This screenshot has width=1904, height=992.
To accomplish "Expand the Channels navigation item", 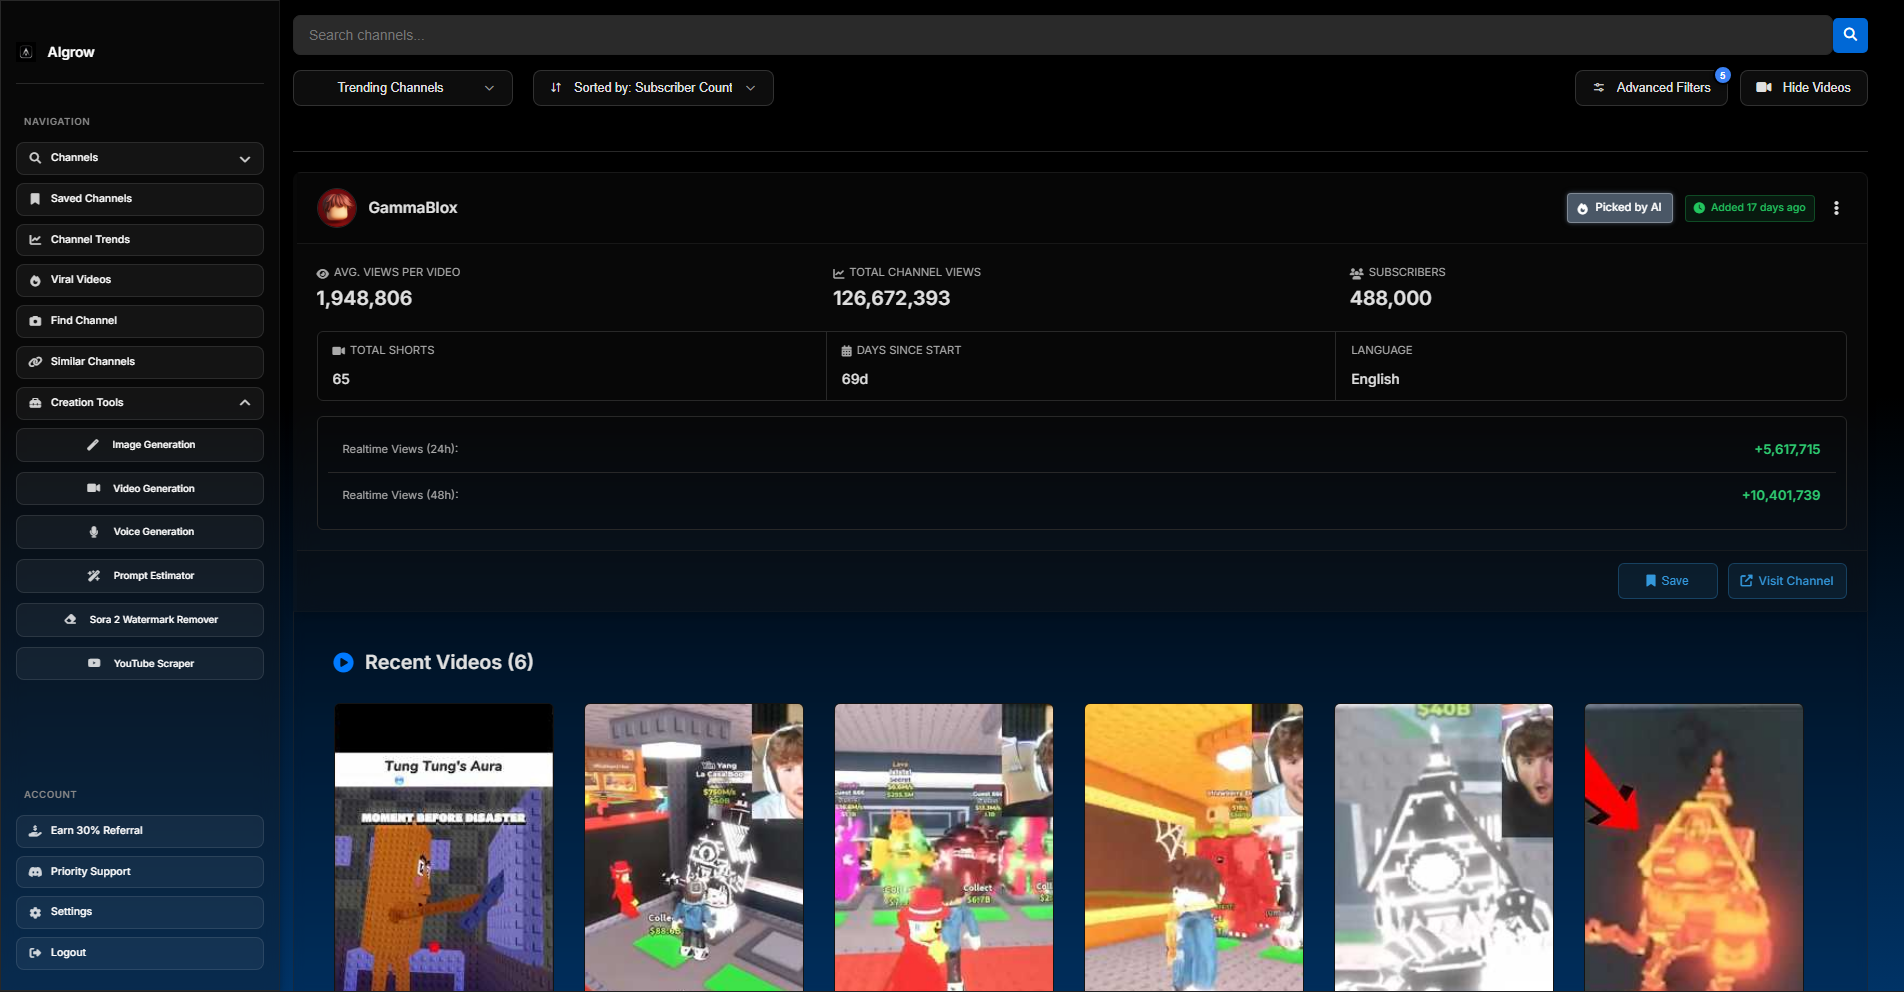I will [245, 158].
